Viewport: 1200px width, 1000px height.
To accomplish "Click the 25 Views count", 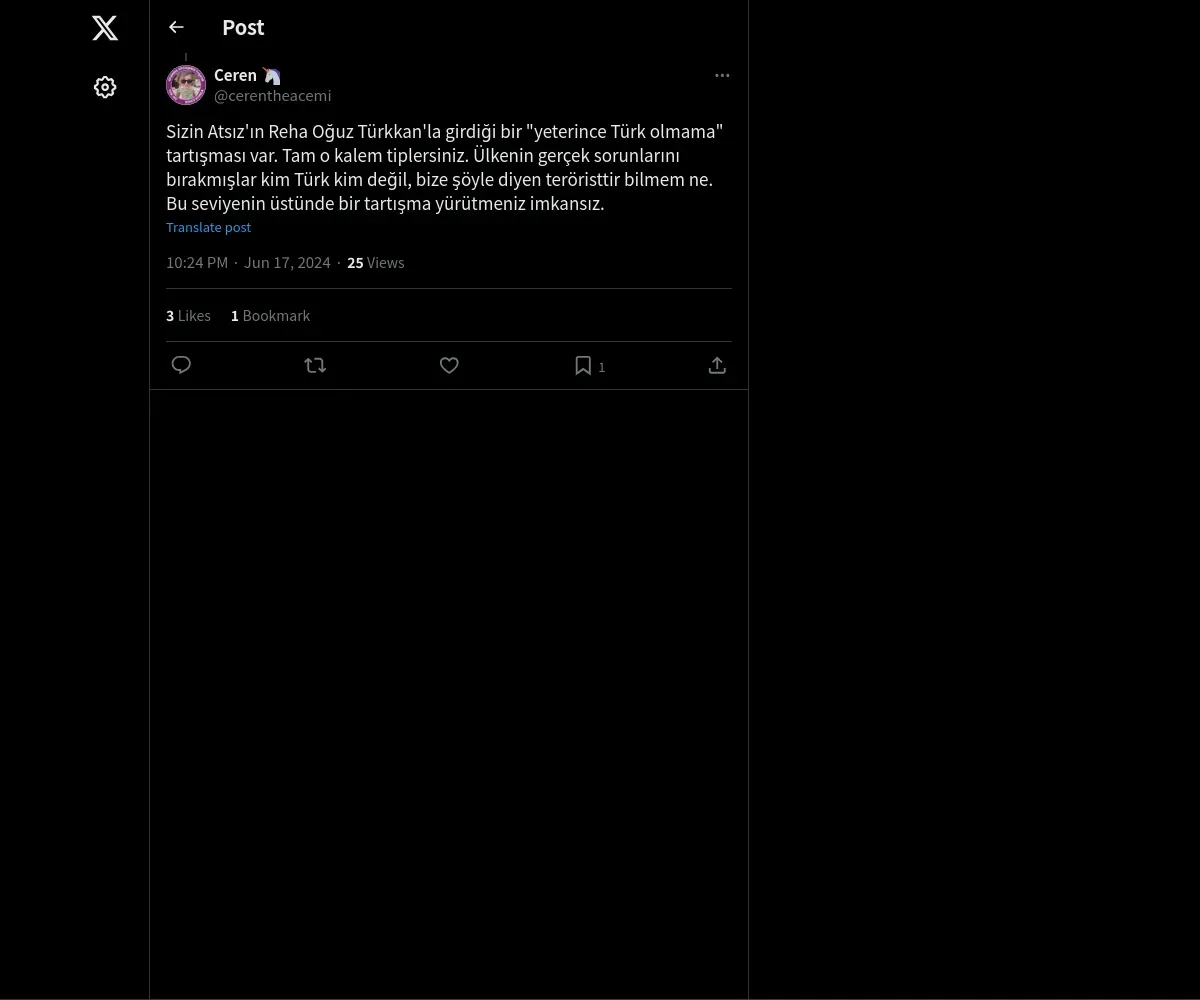I will pyautogui.click(x=375, y=263).
